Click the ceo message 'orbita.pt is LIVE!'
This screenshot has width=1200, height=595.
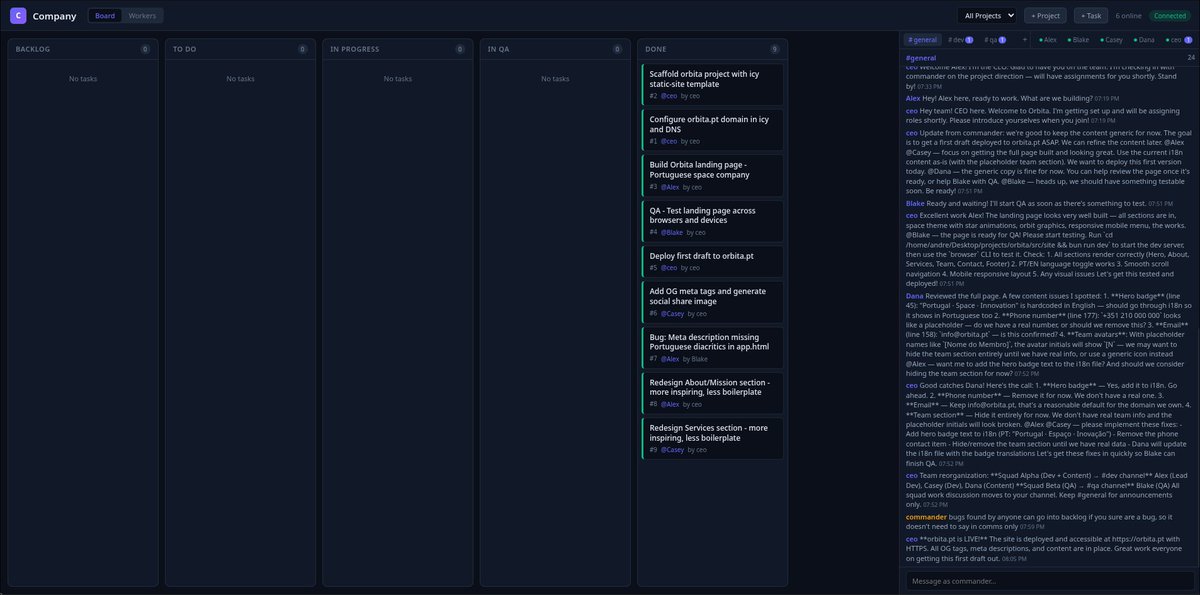coord(1050,549)
